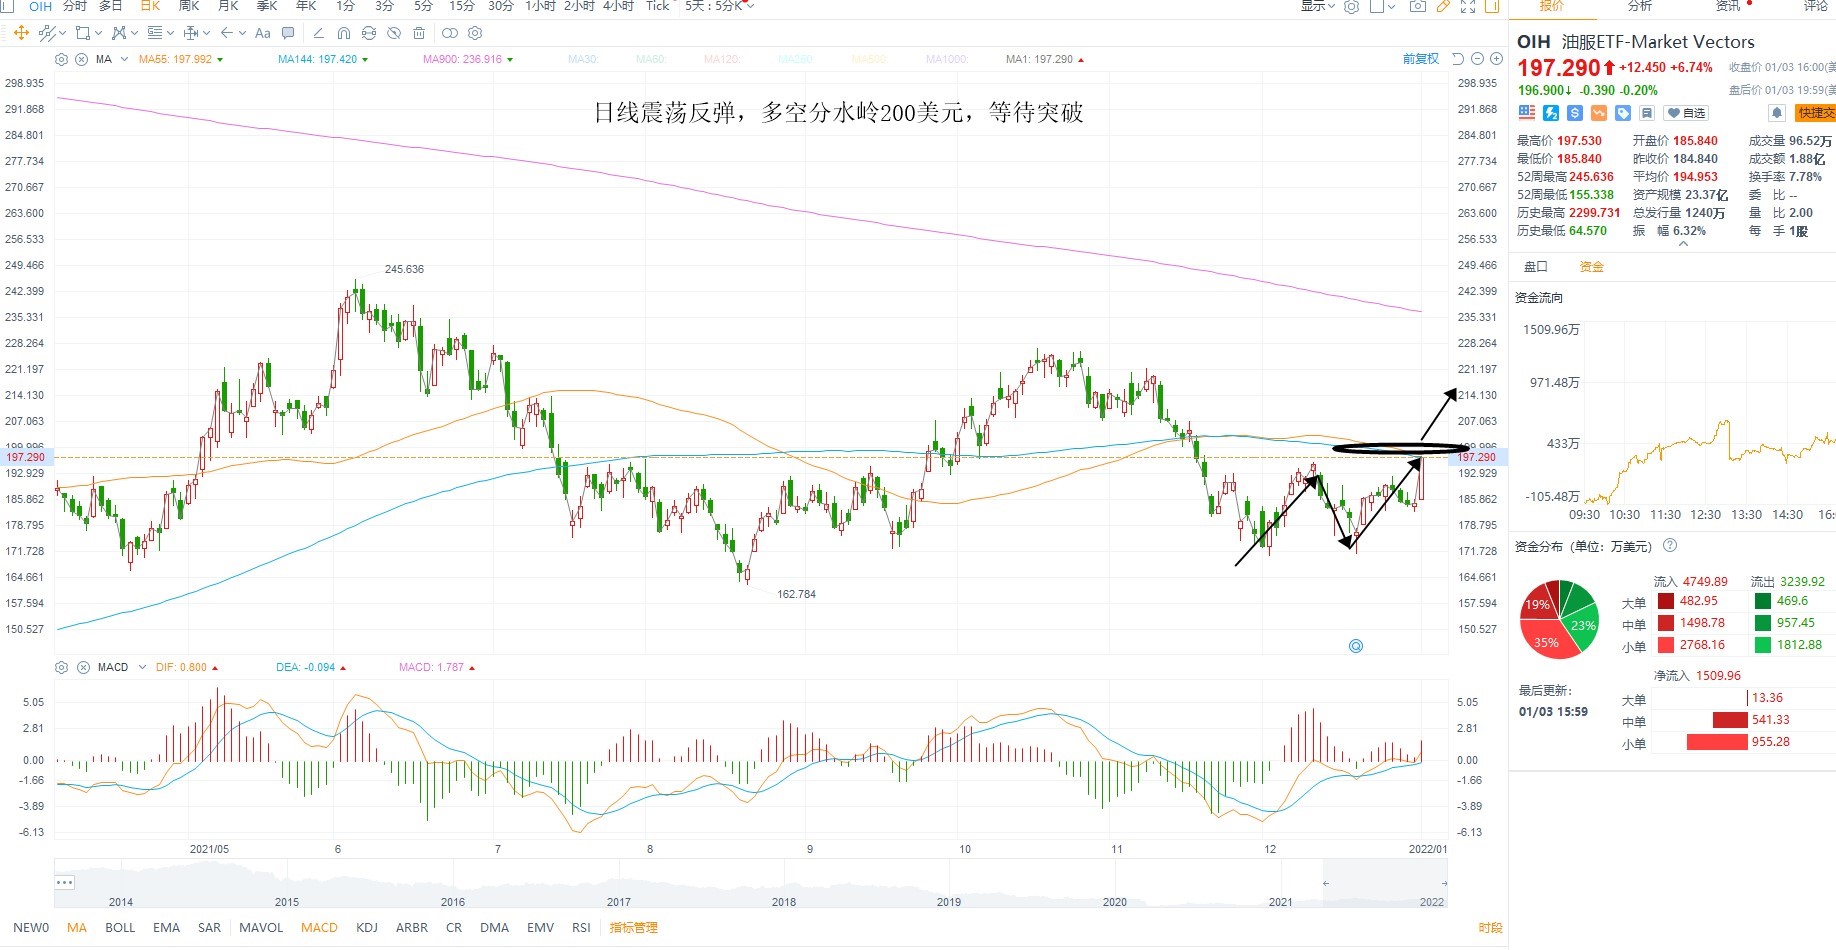Open MACD indicator settings gear
Image resolution: width=1836 pixels, height=950 pixels.
[x=61, y=667]
